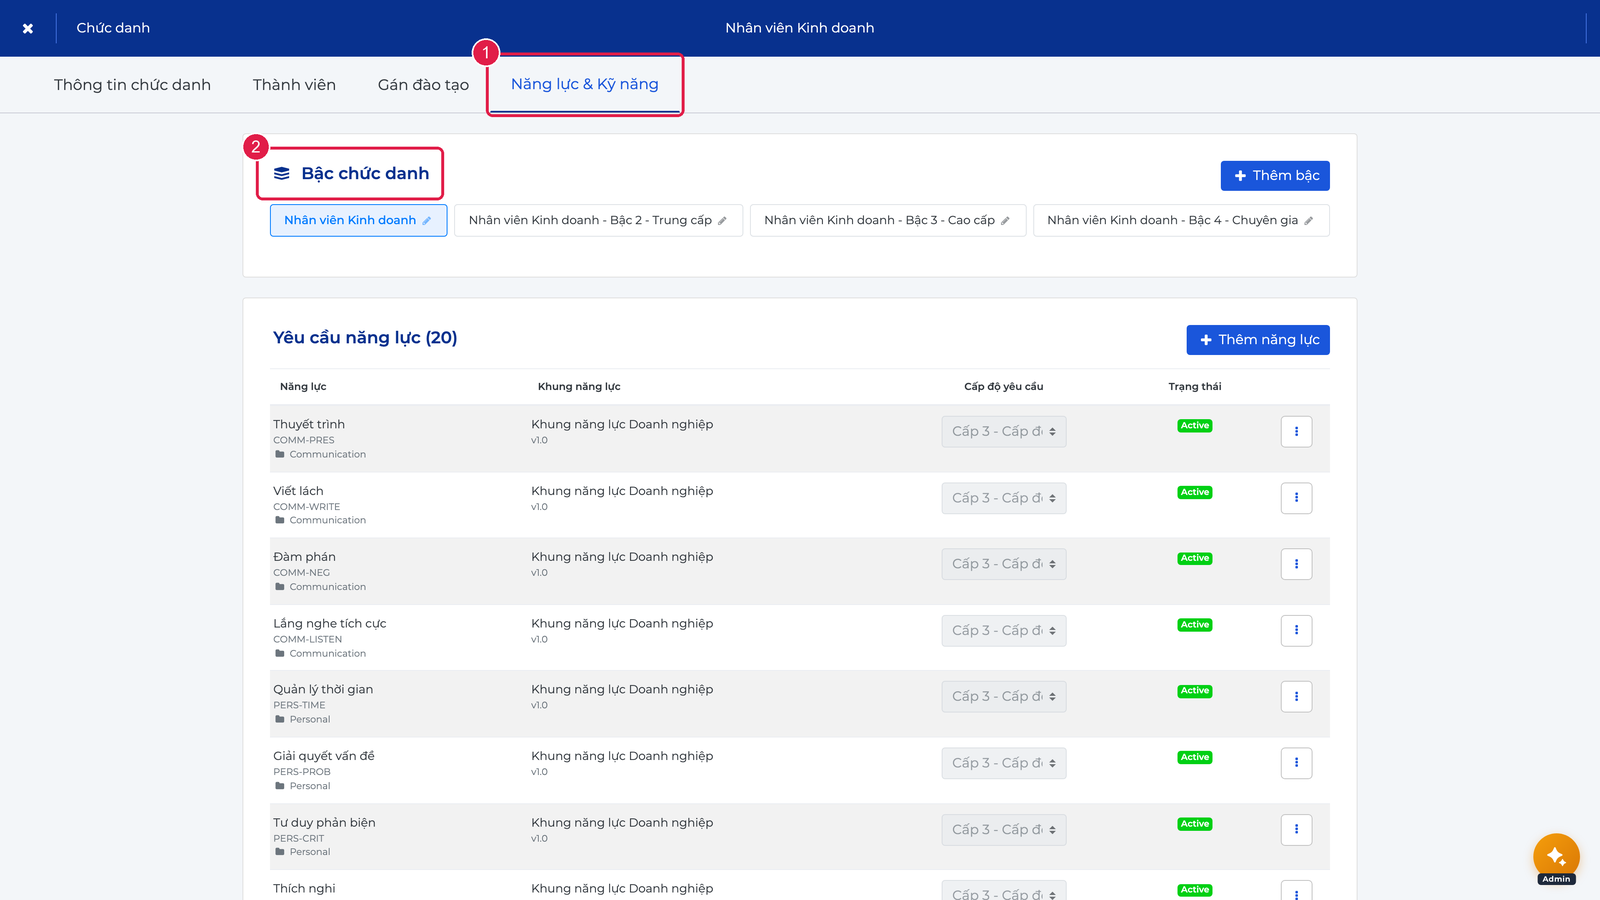Click the Thêm năng lực button
This screenshot has height=900, width=1600.
[x=1258, y=340]
